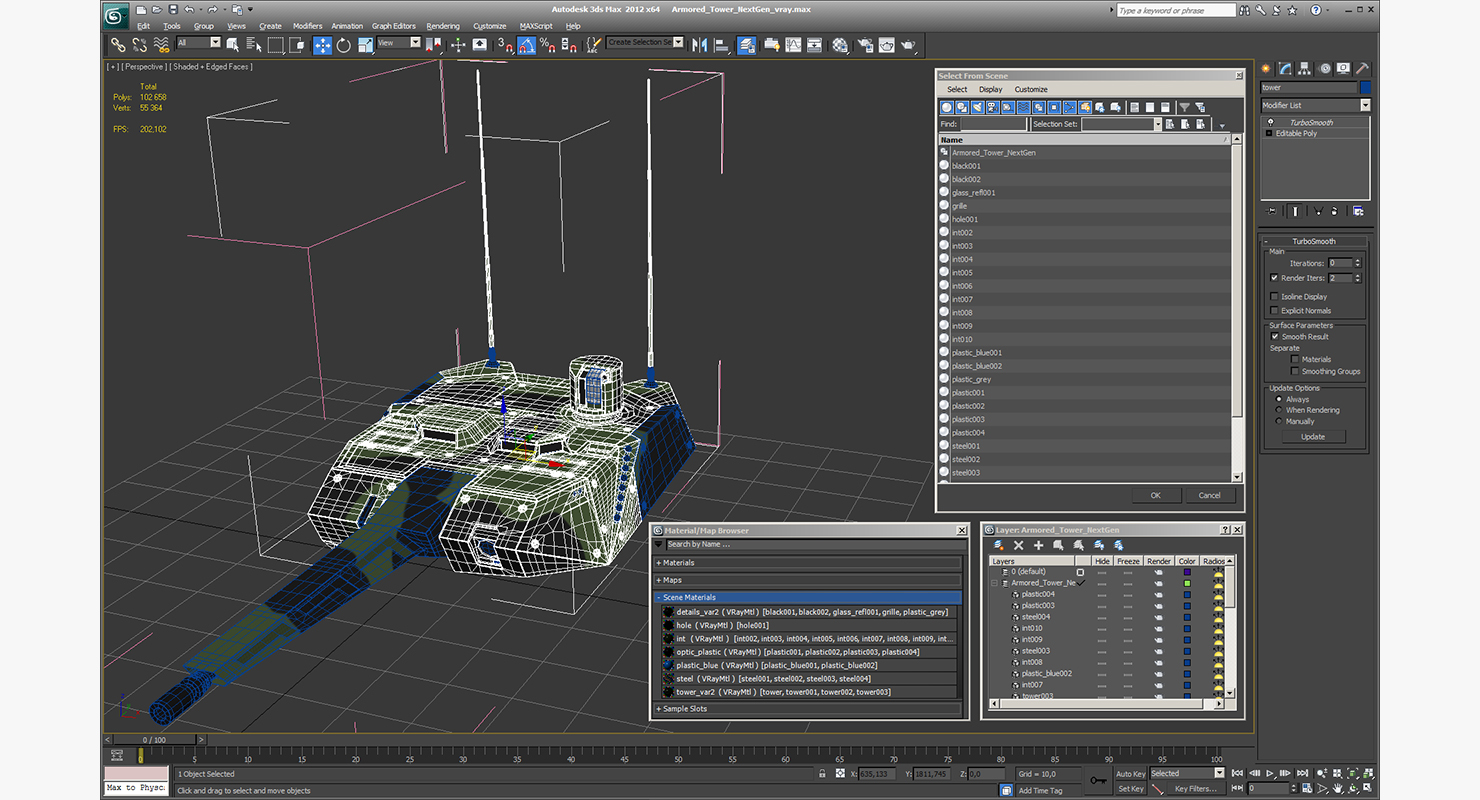Check the Smoothing Groups checkbox
Viewport: 1480px width, 800px height.
[x=1295, y=371]
